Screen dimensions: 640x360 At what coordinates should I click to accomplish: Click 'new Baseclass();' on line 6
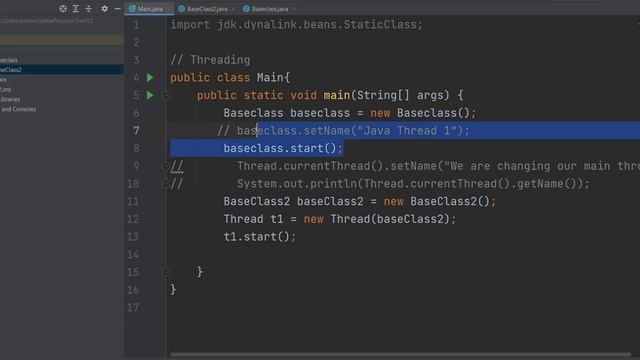(423, 113)
